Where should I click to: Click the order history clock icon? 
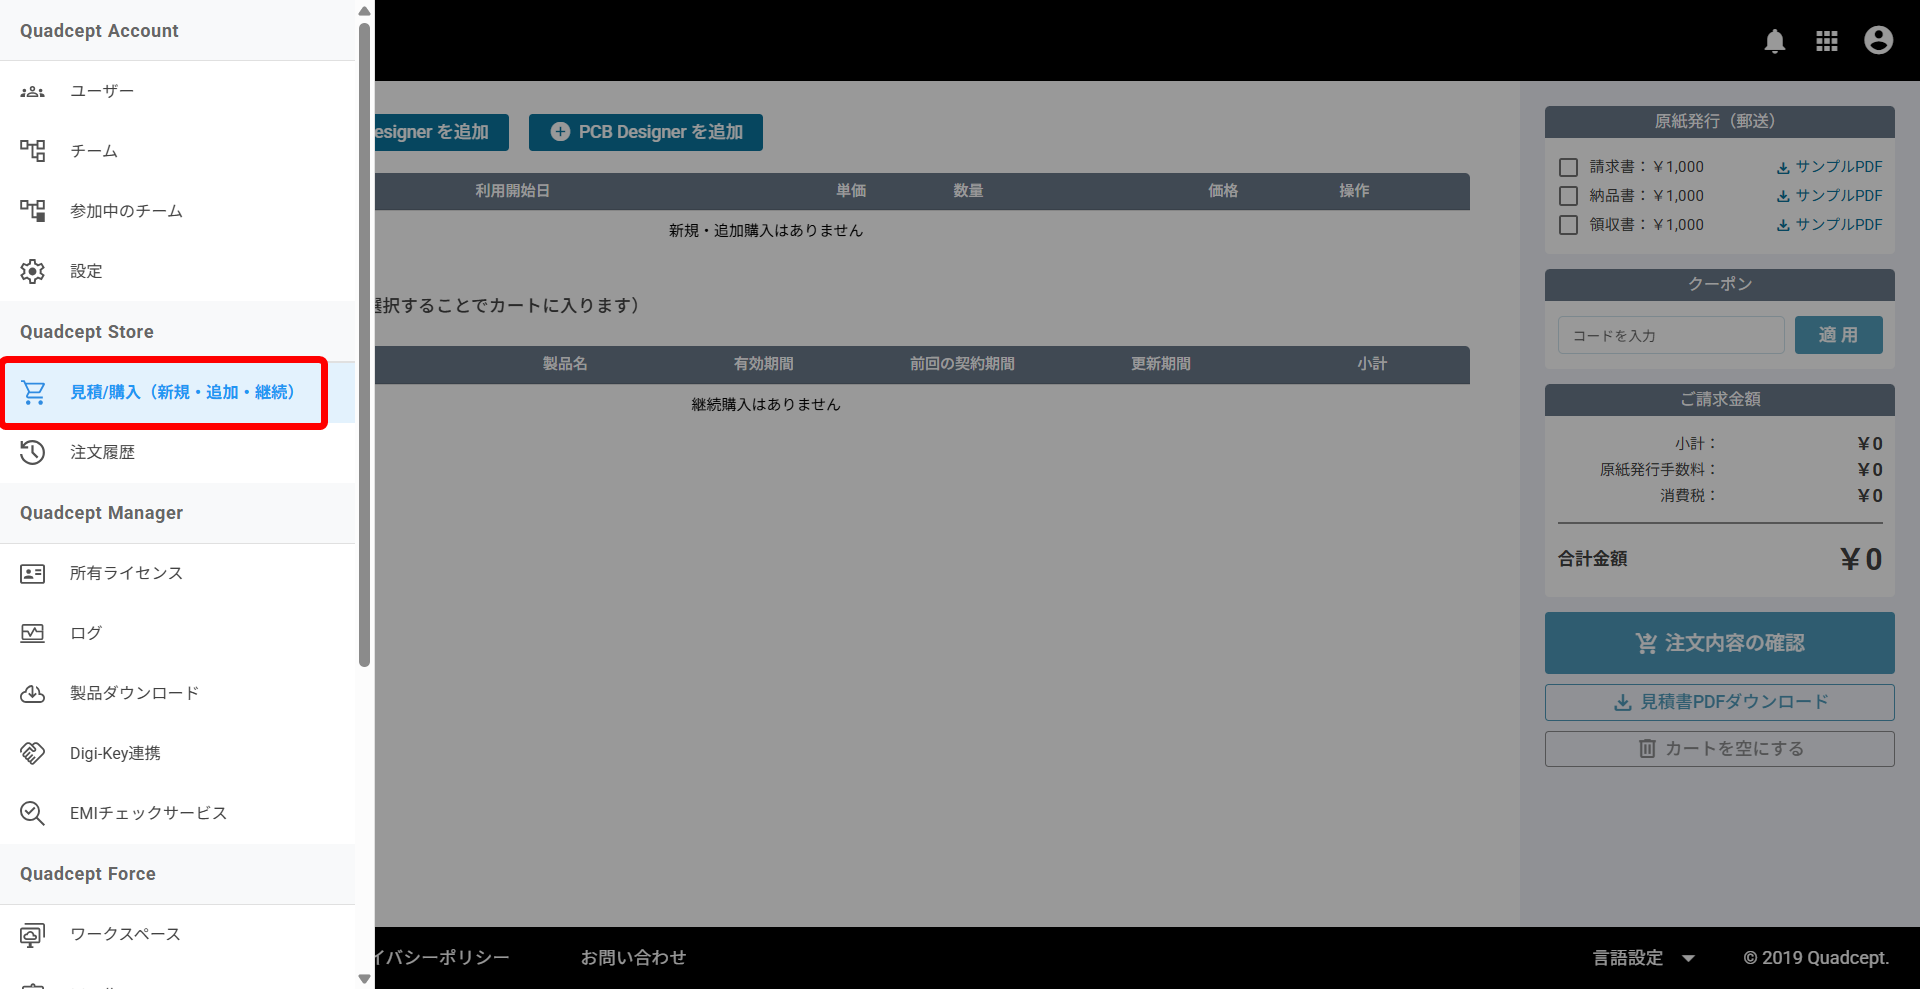click(33, 452)
